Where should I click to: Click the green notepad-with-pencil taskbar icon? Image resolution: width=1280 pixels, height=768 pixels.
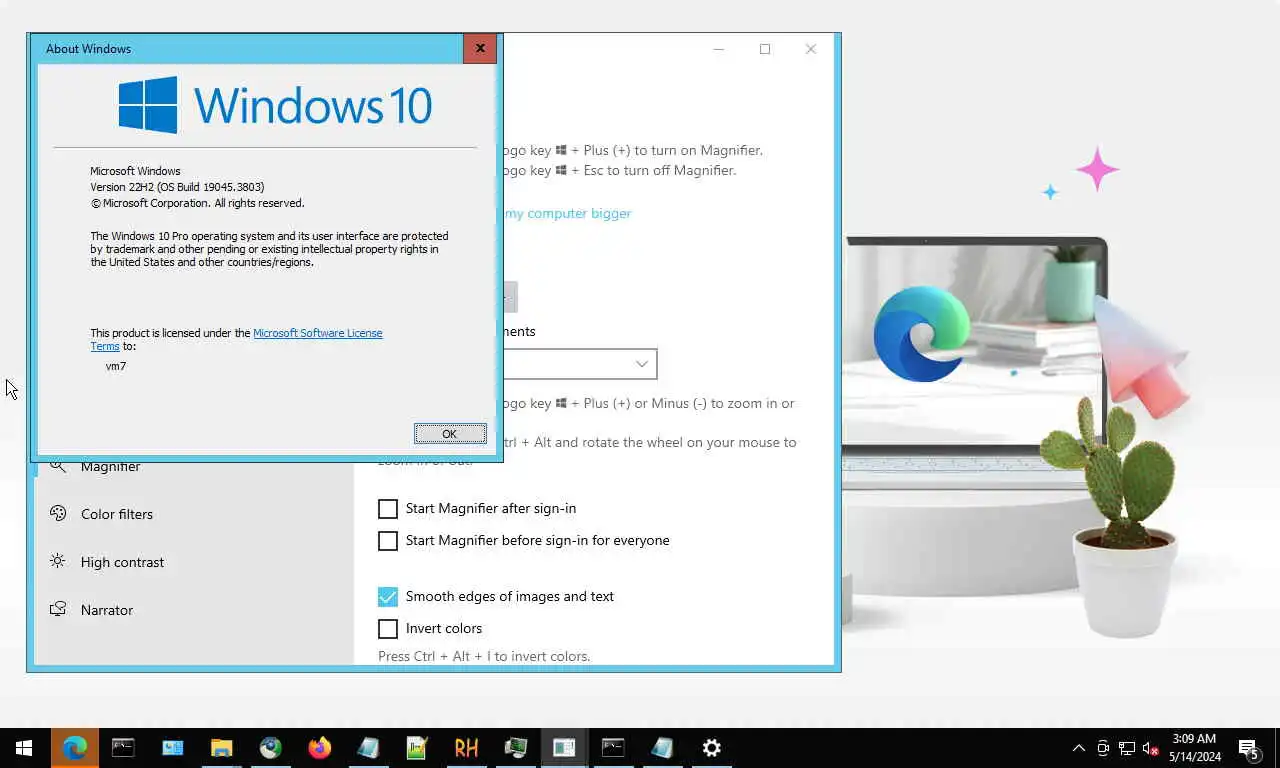click(x=417, y=747)
